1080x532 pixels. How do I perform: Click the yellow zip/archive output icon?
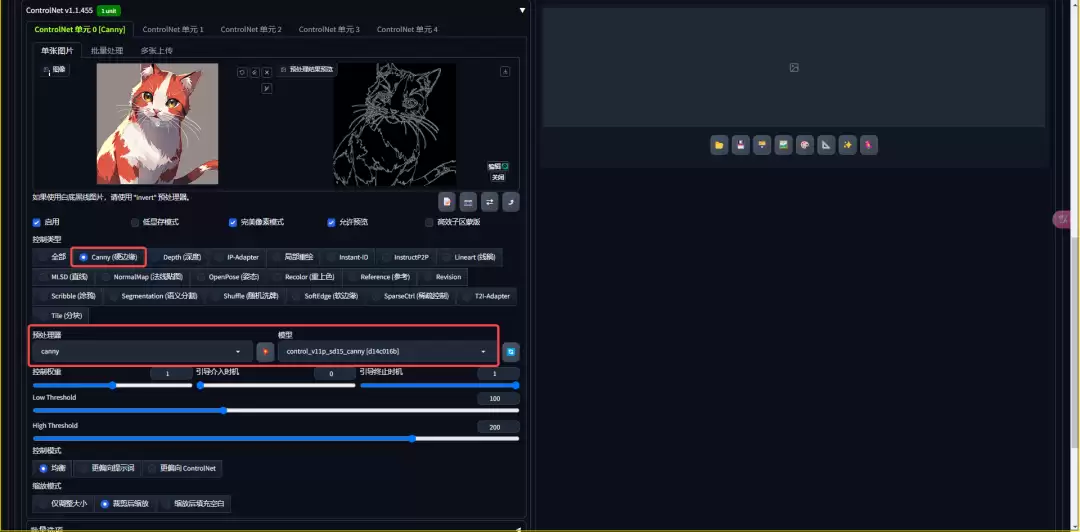pos(762,145)
